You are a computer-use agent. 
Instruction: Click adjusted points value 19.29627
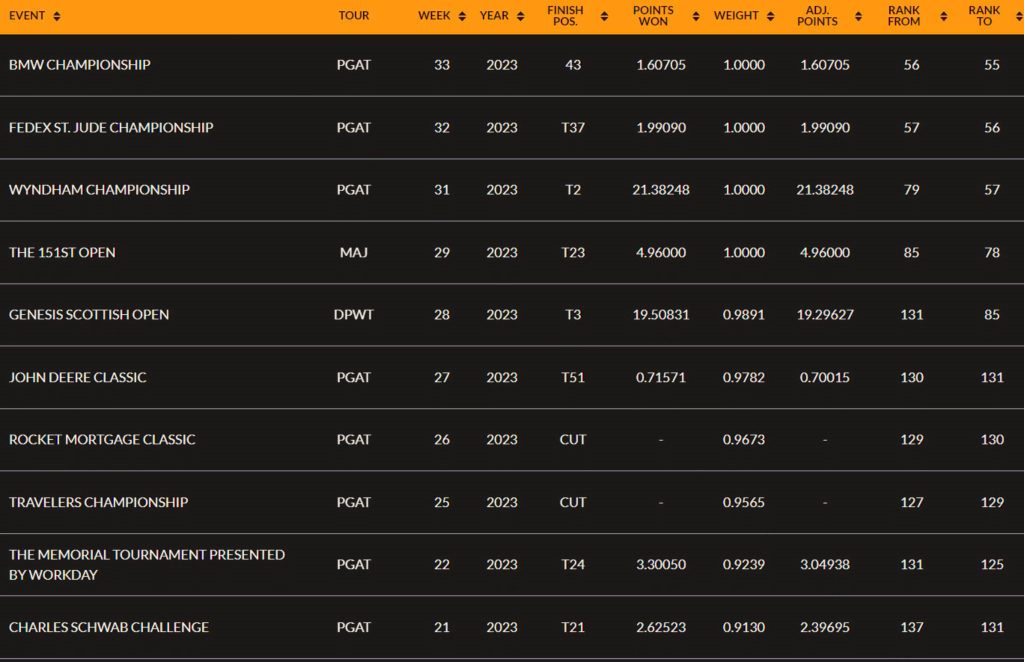(825, 315)
